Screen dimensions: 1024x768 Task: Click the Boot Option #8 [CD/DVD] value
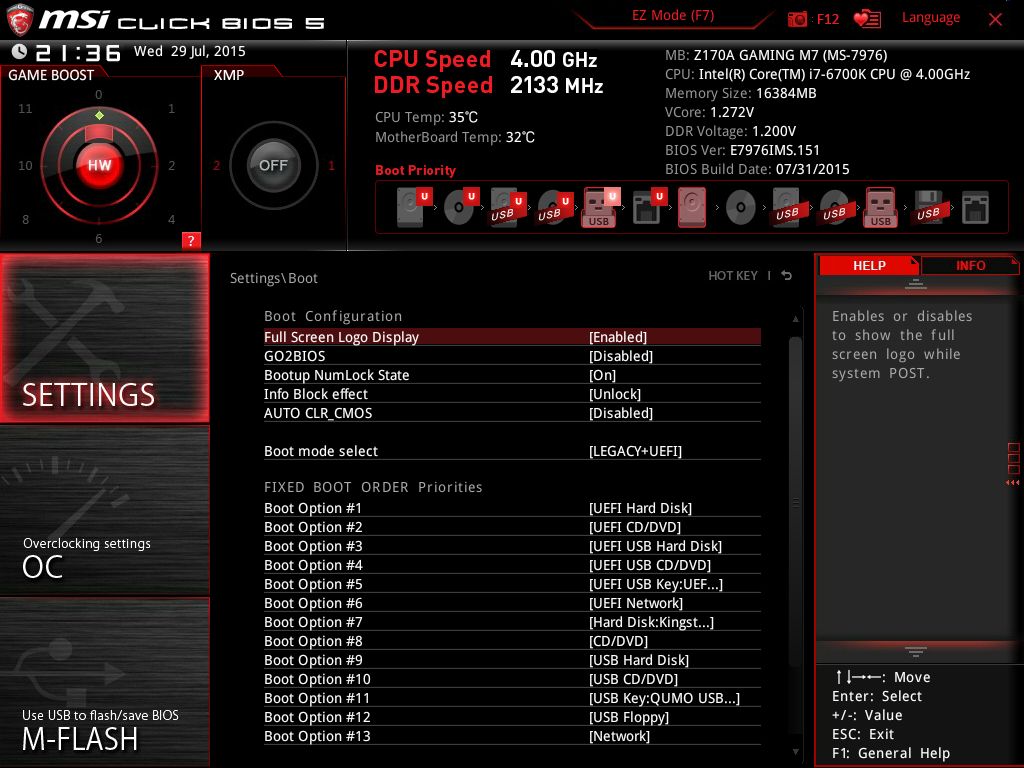(618, 641)
